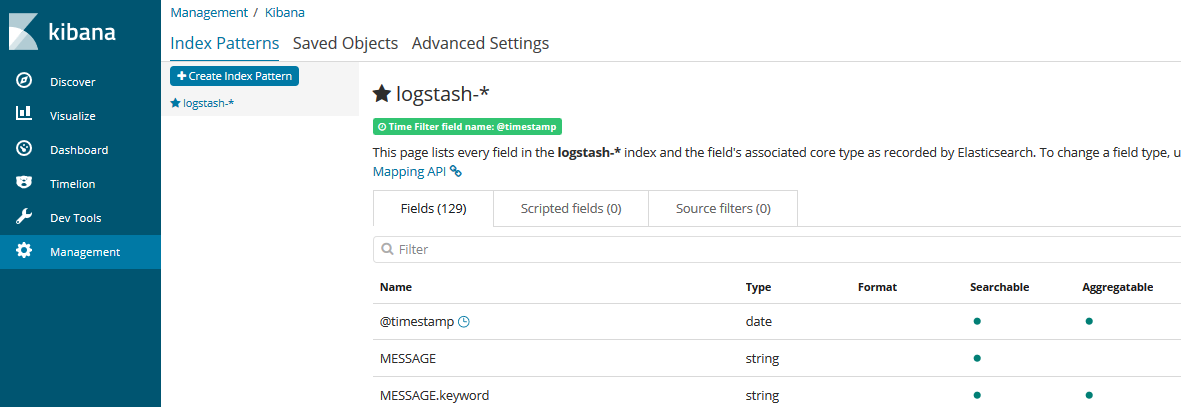Open Dev Tools via wrench icon
1181x407 pixels.
click(25, 217)
